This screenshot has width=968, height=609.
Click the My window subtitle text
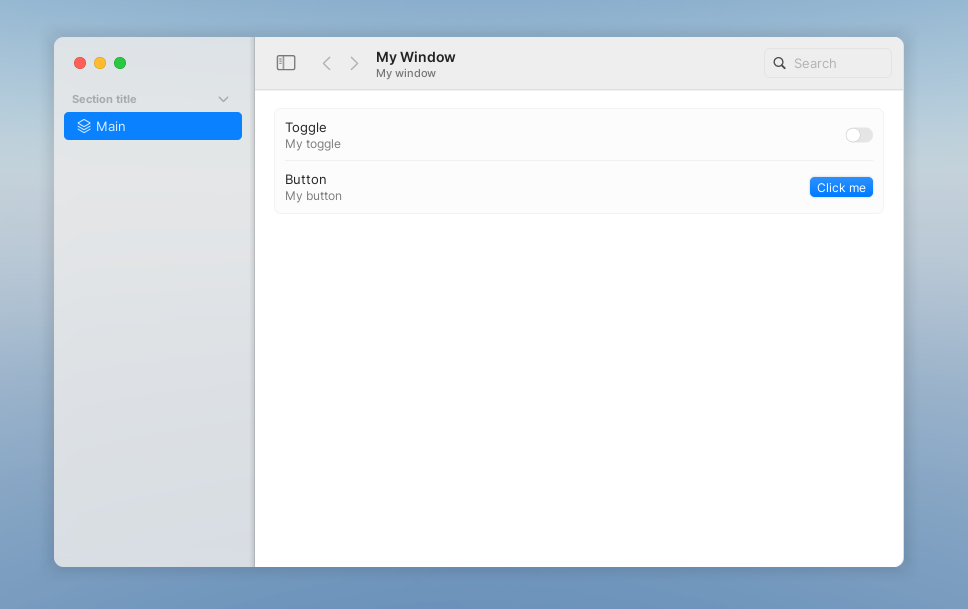pos(406,73)
